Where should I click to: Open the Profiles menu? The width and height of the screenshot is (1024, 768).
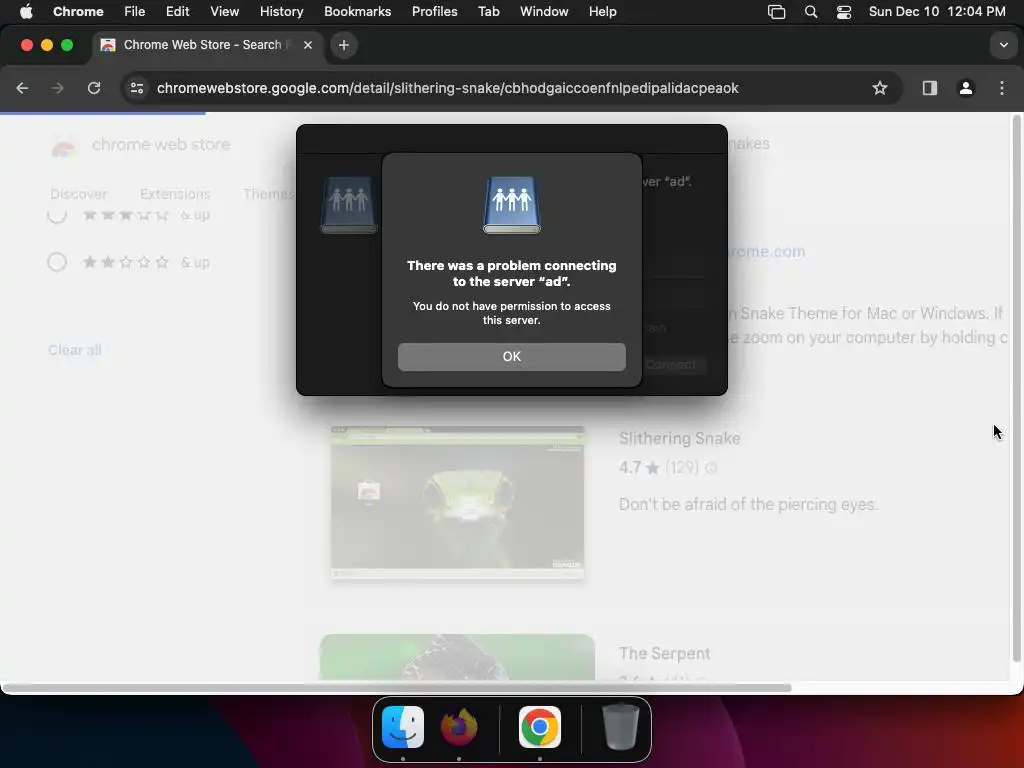pyautogui.click(x=434, y=12)
